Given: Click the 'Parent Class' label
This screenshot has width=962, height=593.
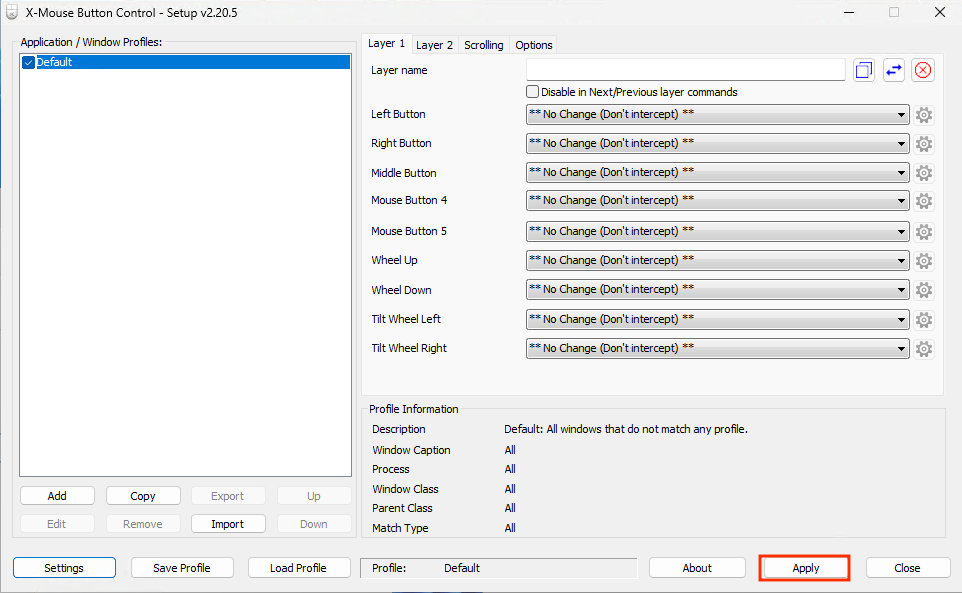Looking at the screenshot, I should point(402,508).
